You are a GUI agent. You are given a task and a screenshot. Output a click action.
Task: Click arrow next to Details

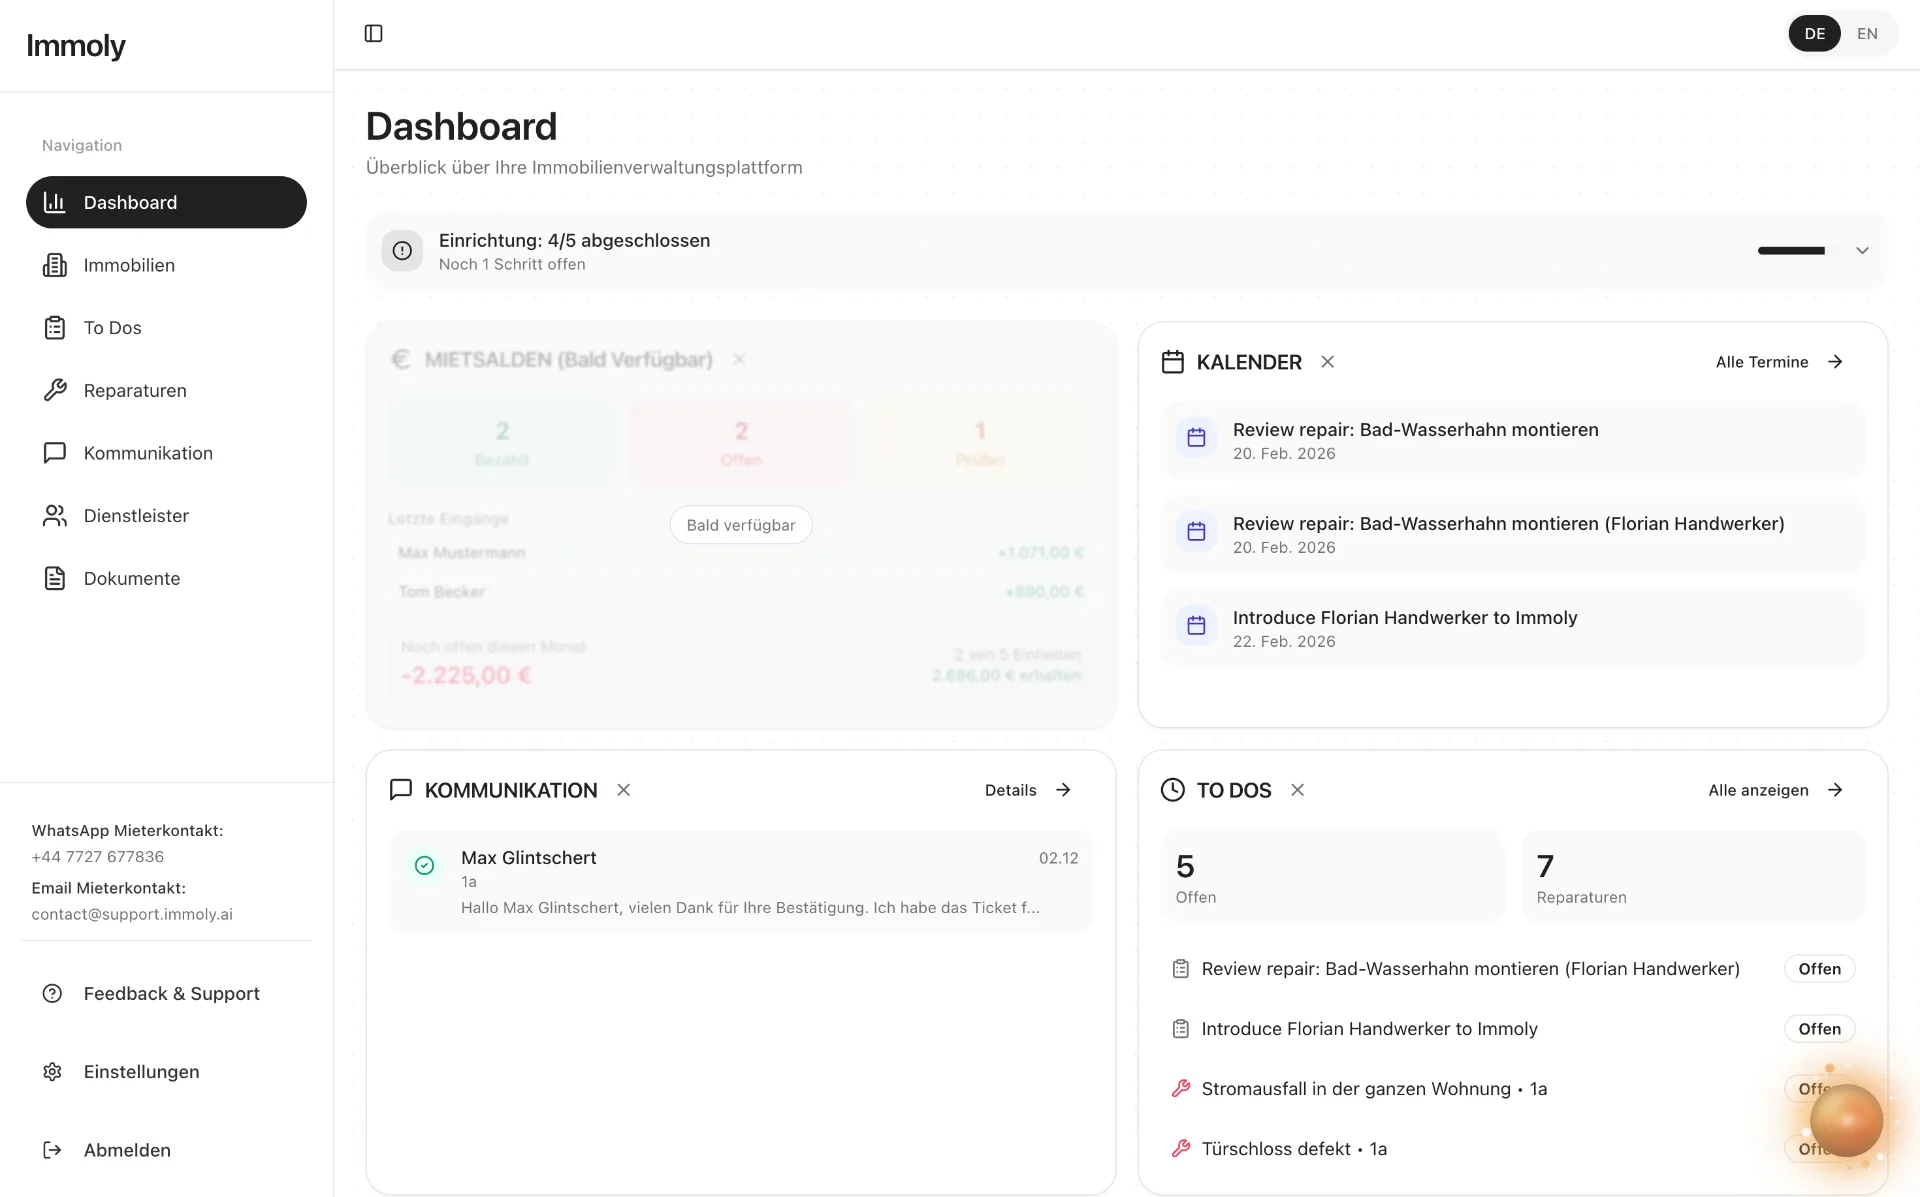tap(1063, 790)
